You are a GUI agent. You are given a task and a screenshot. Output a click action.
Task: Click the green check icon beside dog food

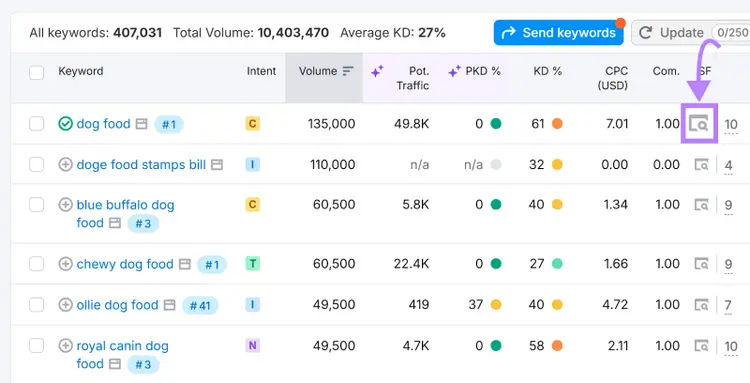click(65, 124)
